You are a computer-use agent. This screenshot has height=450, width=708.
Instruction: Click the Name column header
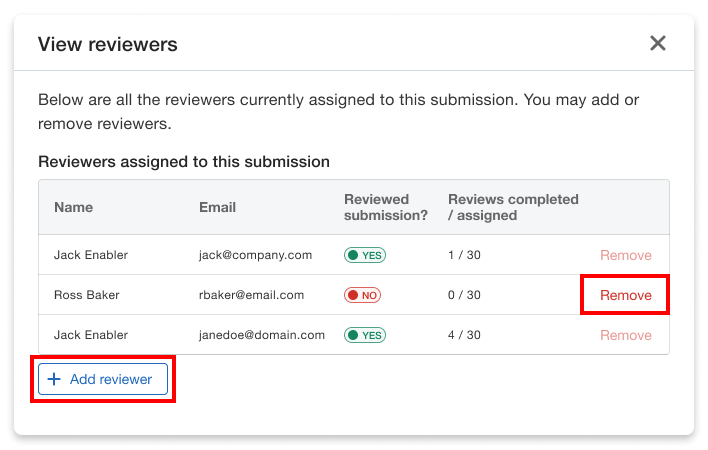pyautogui.click(x=73, y=207)
